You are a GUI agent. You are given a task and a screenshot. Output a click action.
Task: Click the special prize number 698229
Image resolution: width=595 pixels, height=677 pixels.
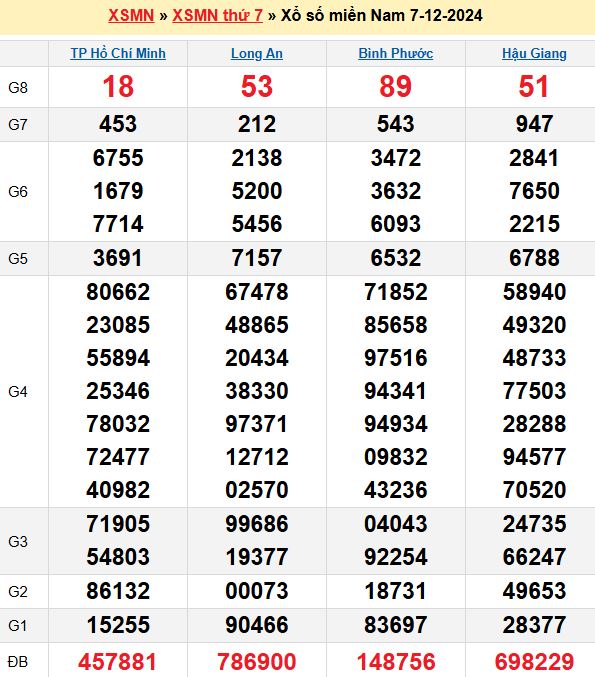click(535, 662)
